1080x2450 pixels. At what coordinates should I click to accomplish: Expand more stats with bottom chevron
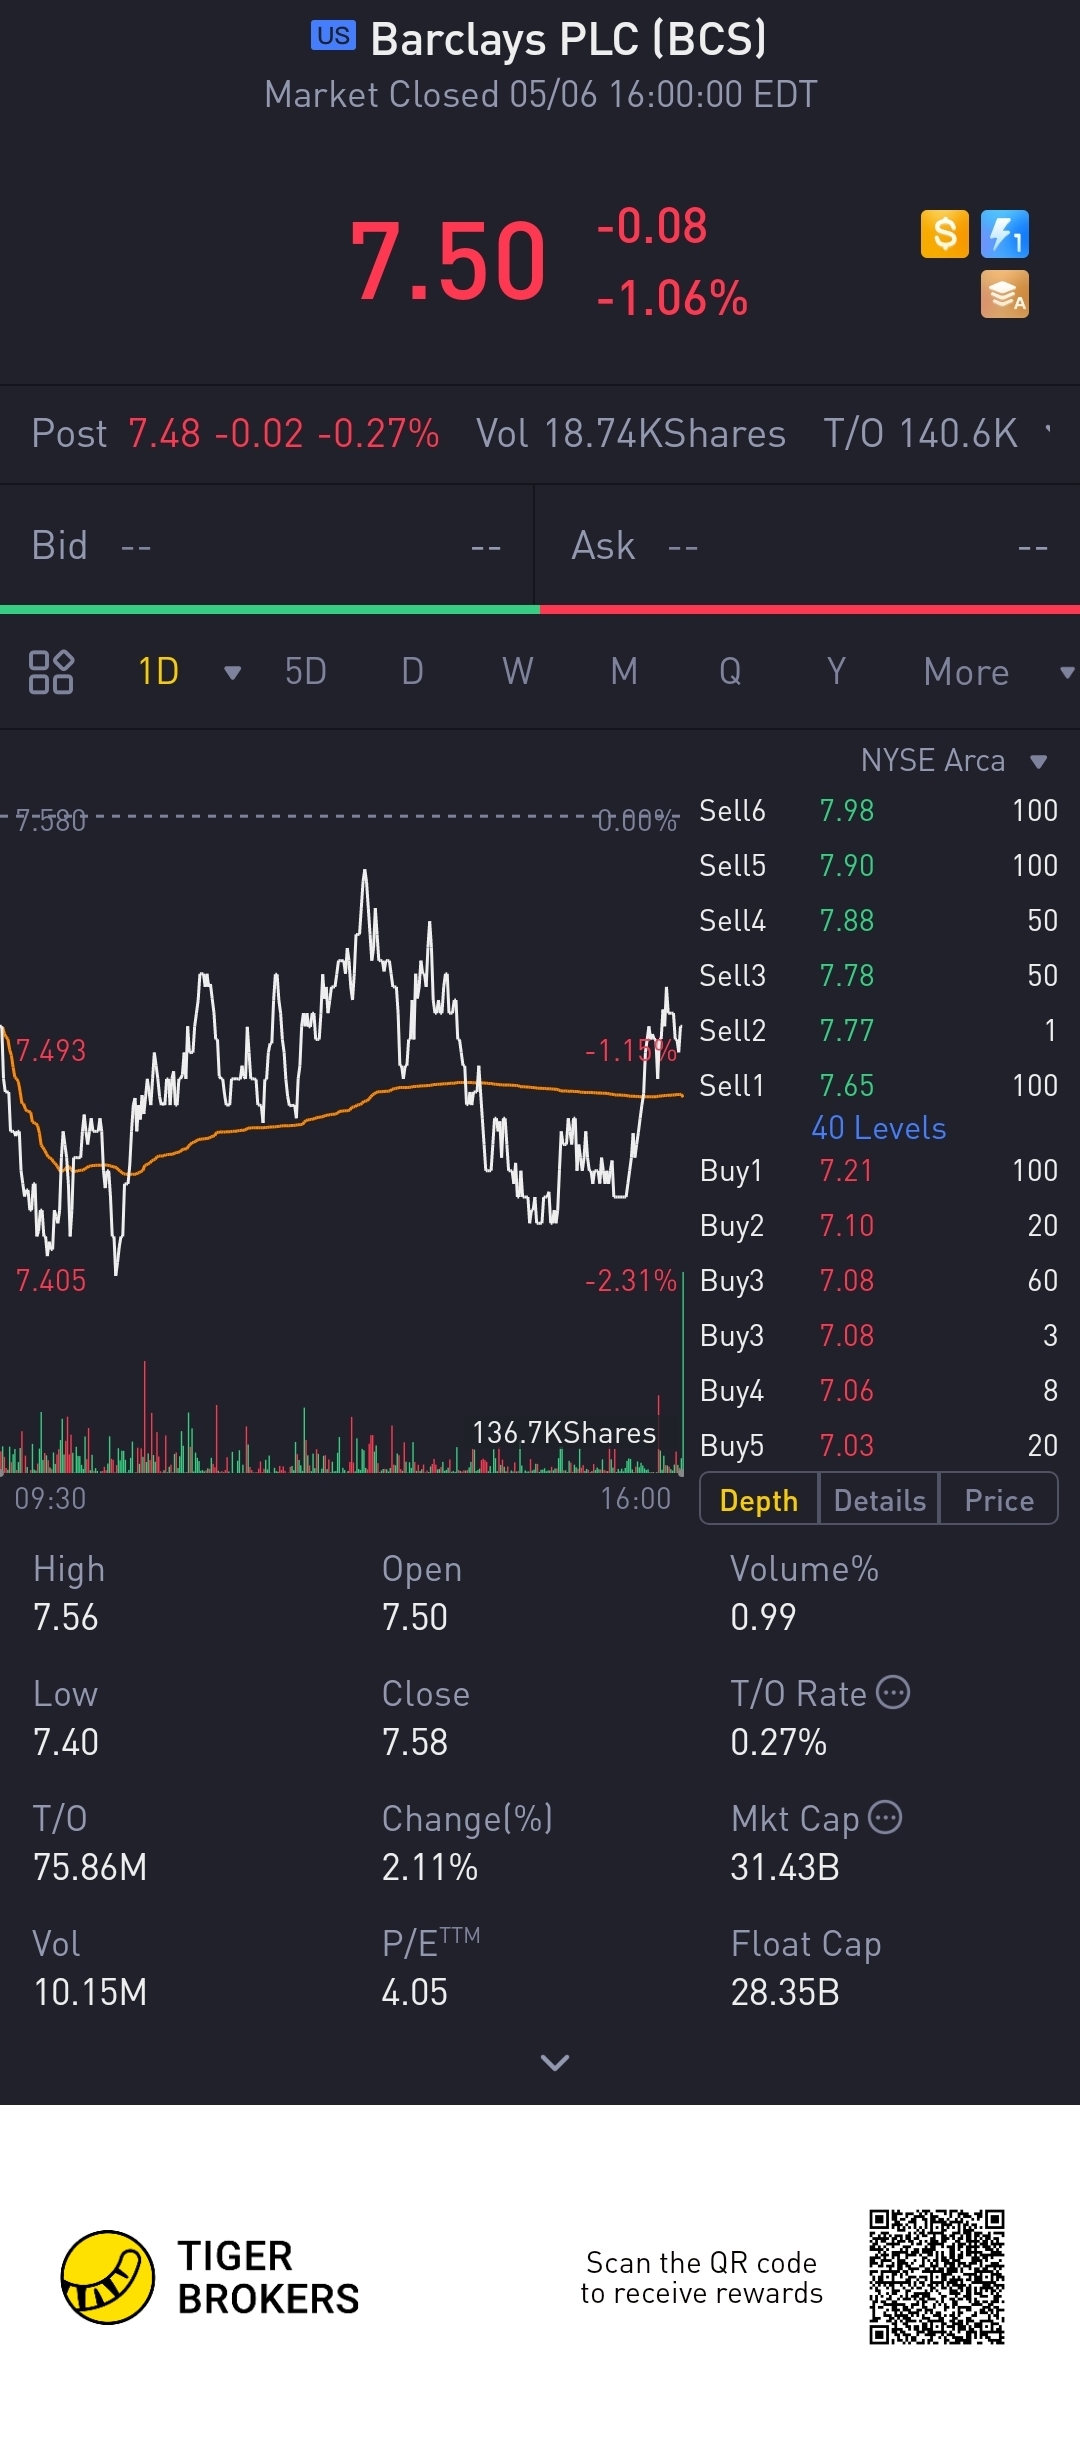554,2062
